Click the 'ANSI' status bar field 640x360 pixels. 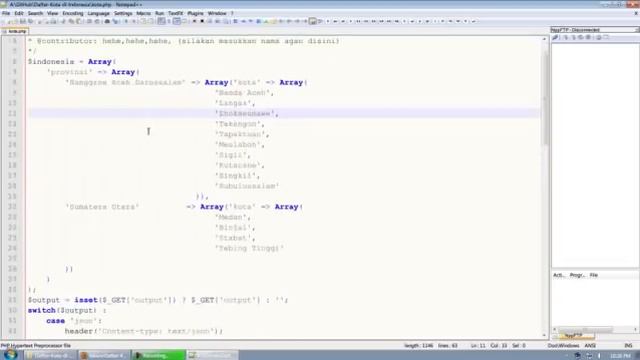pos(590,346)
